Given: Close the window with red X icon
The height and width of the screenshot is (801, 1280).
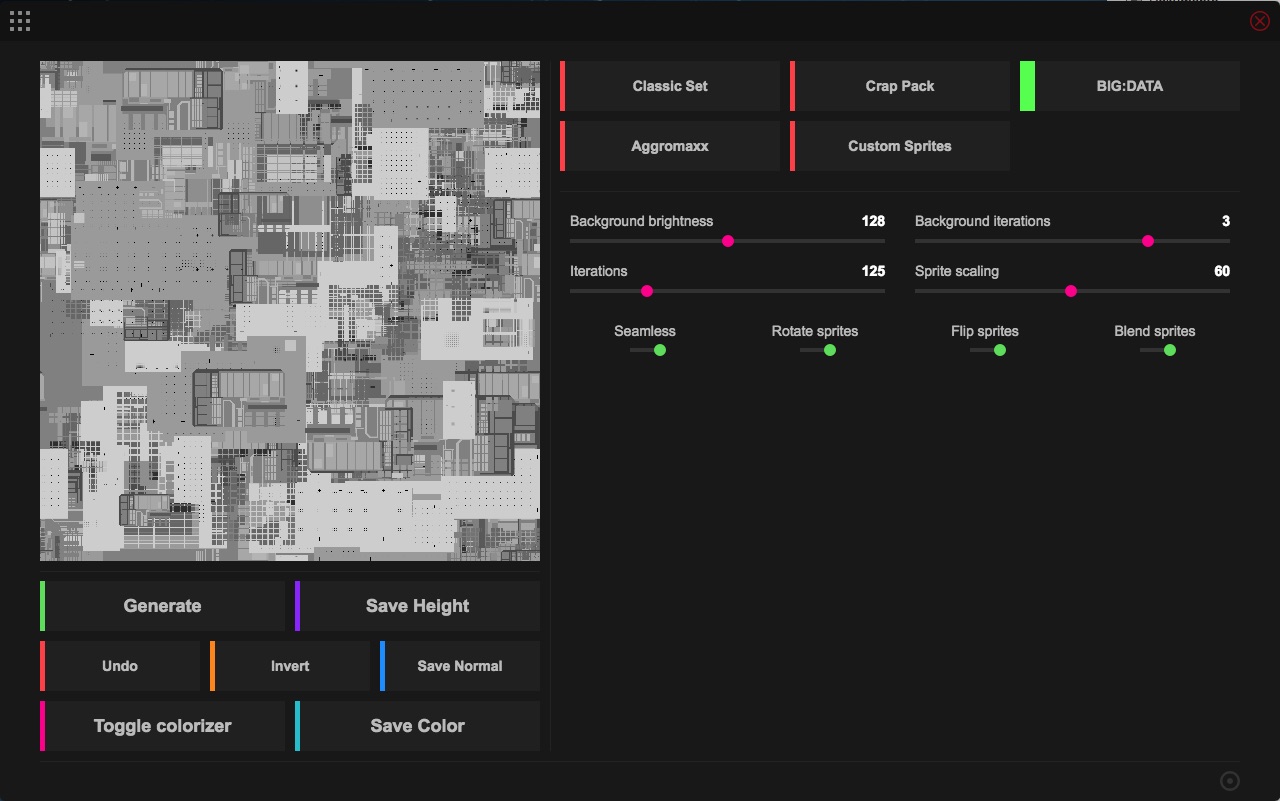Looking at the screenshot, I should pos(1259,21).
